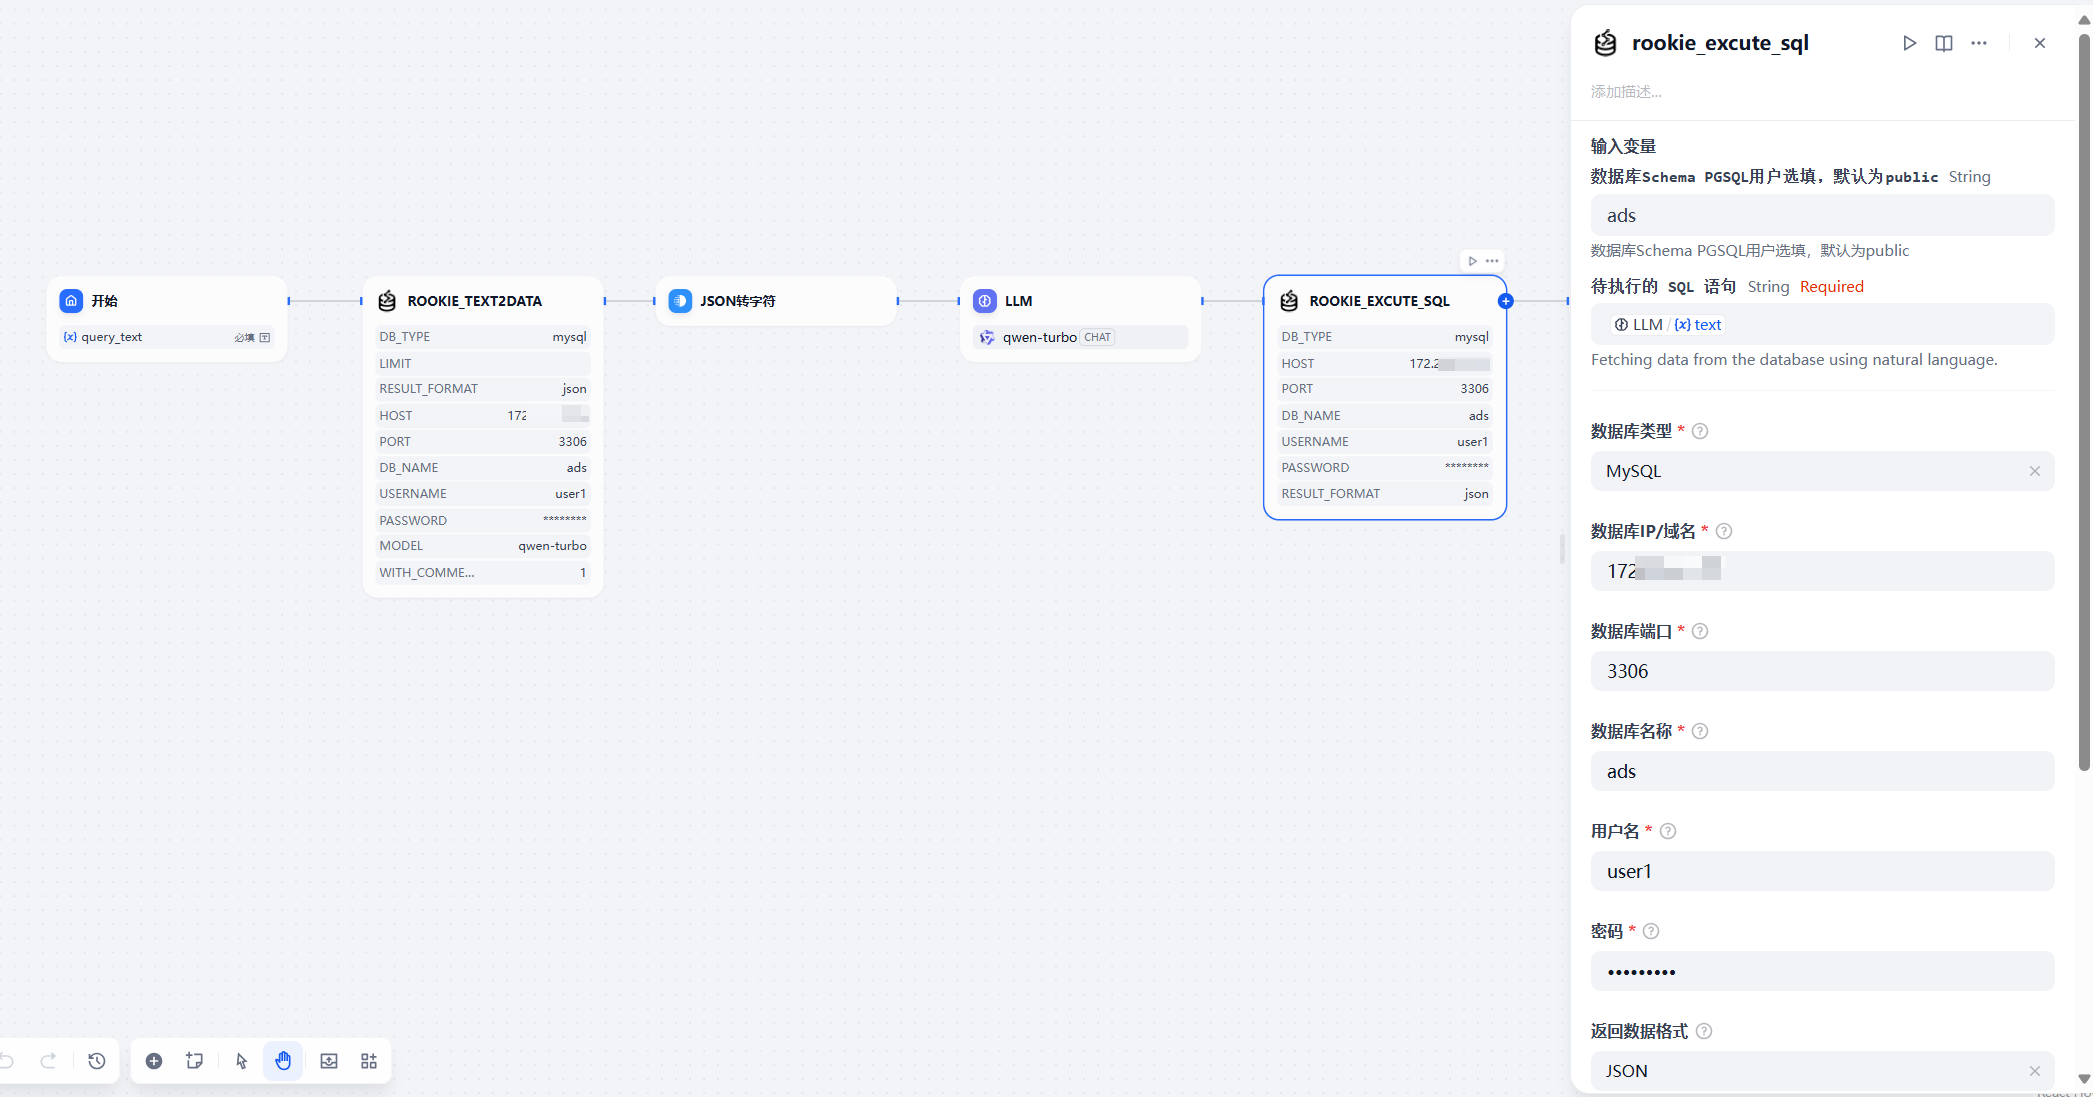Click the 密码 password input field
The width and height of the screenshot is (2093, 1097).
point(1822,971)
